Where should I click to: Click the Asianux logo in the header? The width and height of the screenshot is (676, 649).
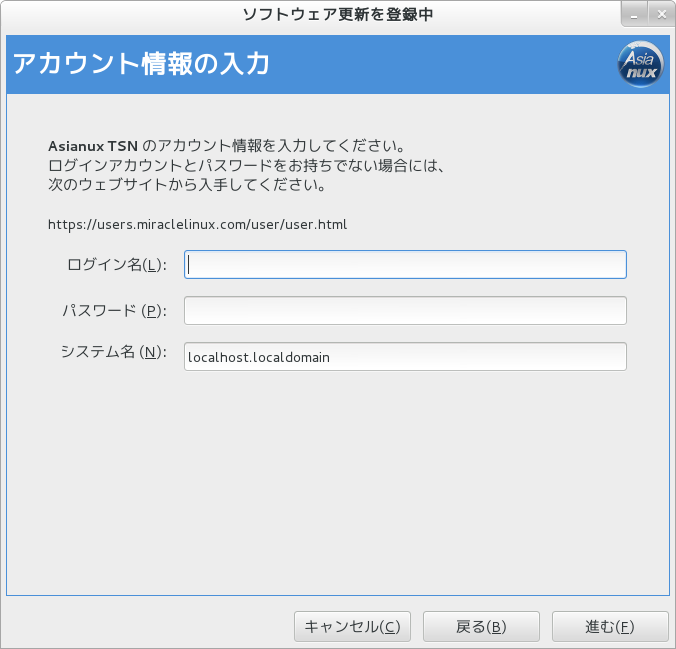[x=639, y=66]
